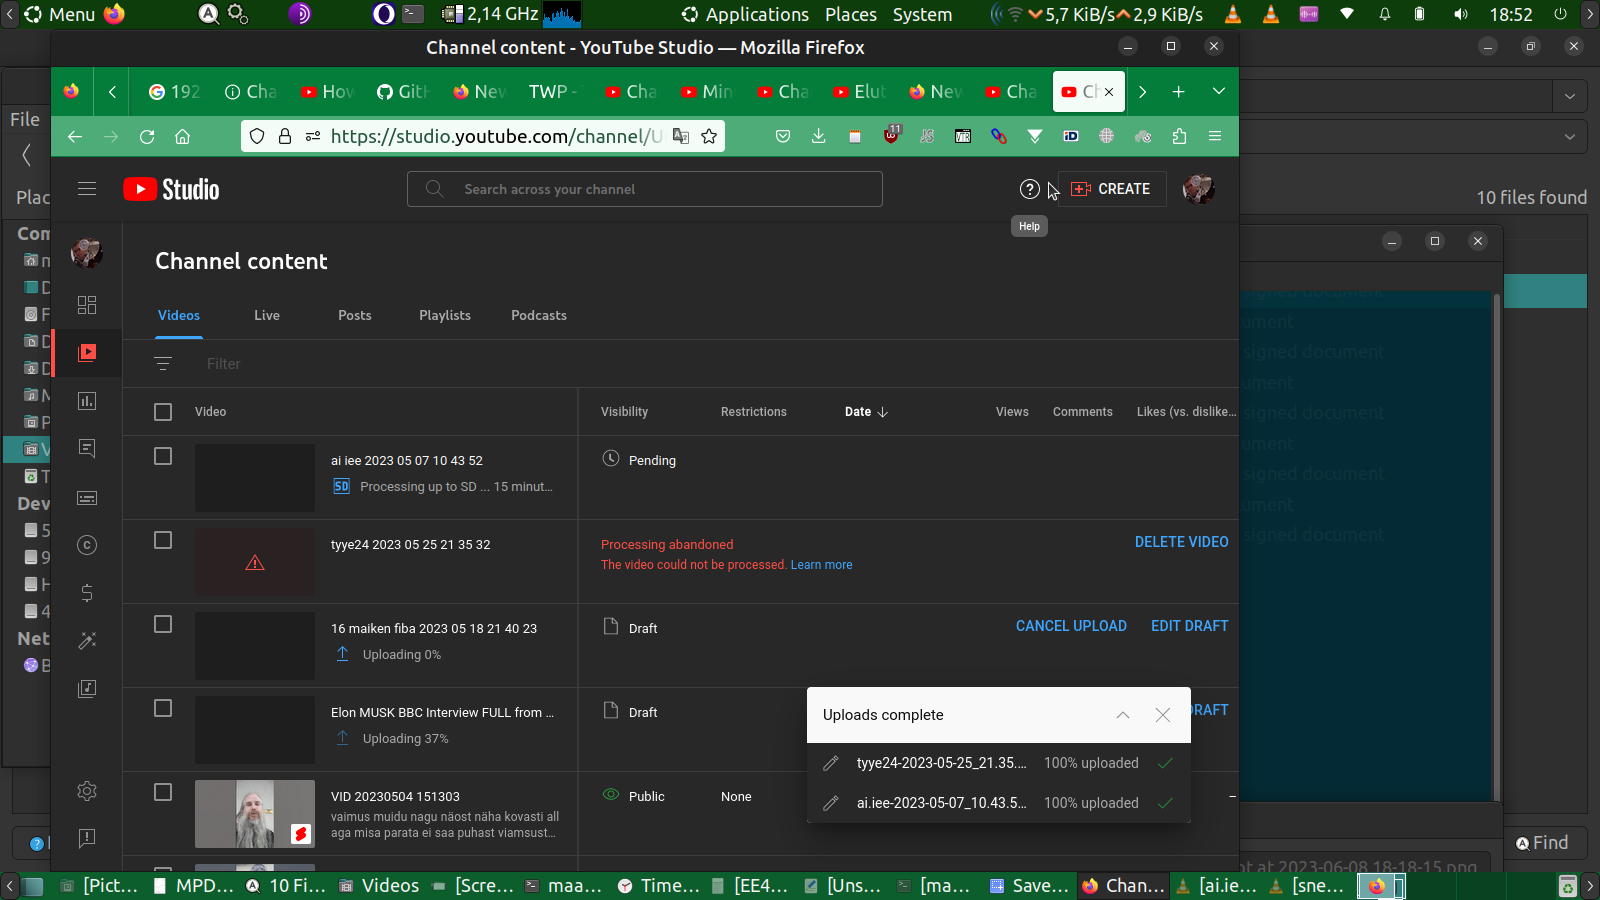
Task: Tick the select-all videos checkbox
Action: point(163,412)
